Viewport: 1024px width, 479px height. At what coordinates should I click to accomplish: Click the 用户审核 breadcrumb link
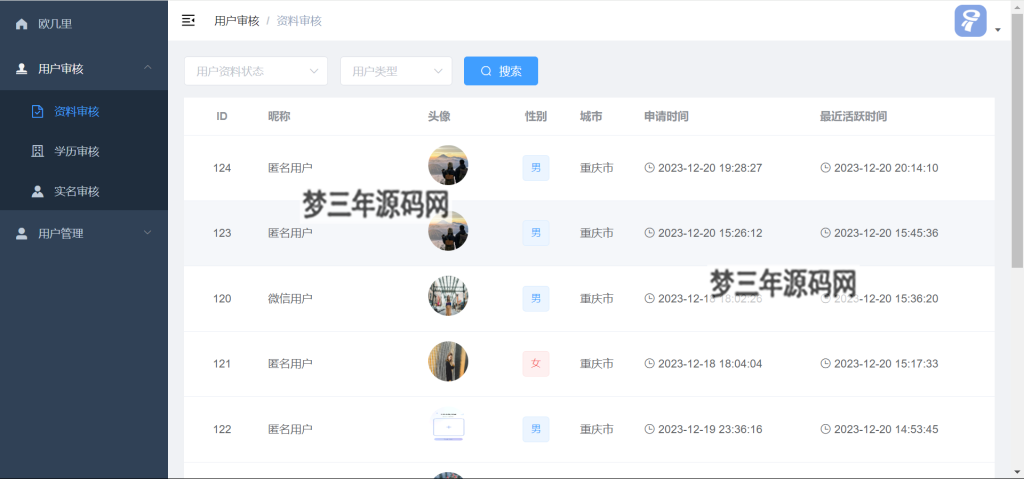236,20
